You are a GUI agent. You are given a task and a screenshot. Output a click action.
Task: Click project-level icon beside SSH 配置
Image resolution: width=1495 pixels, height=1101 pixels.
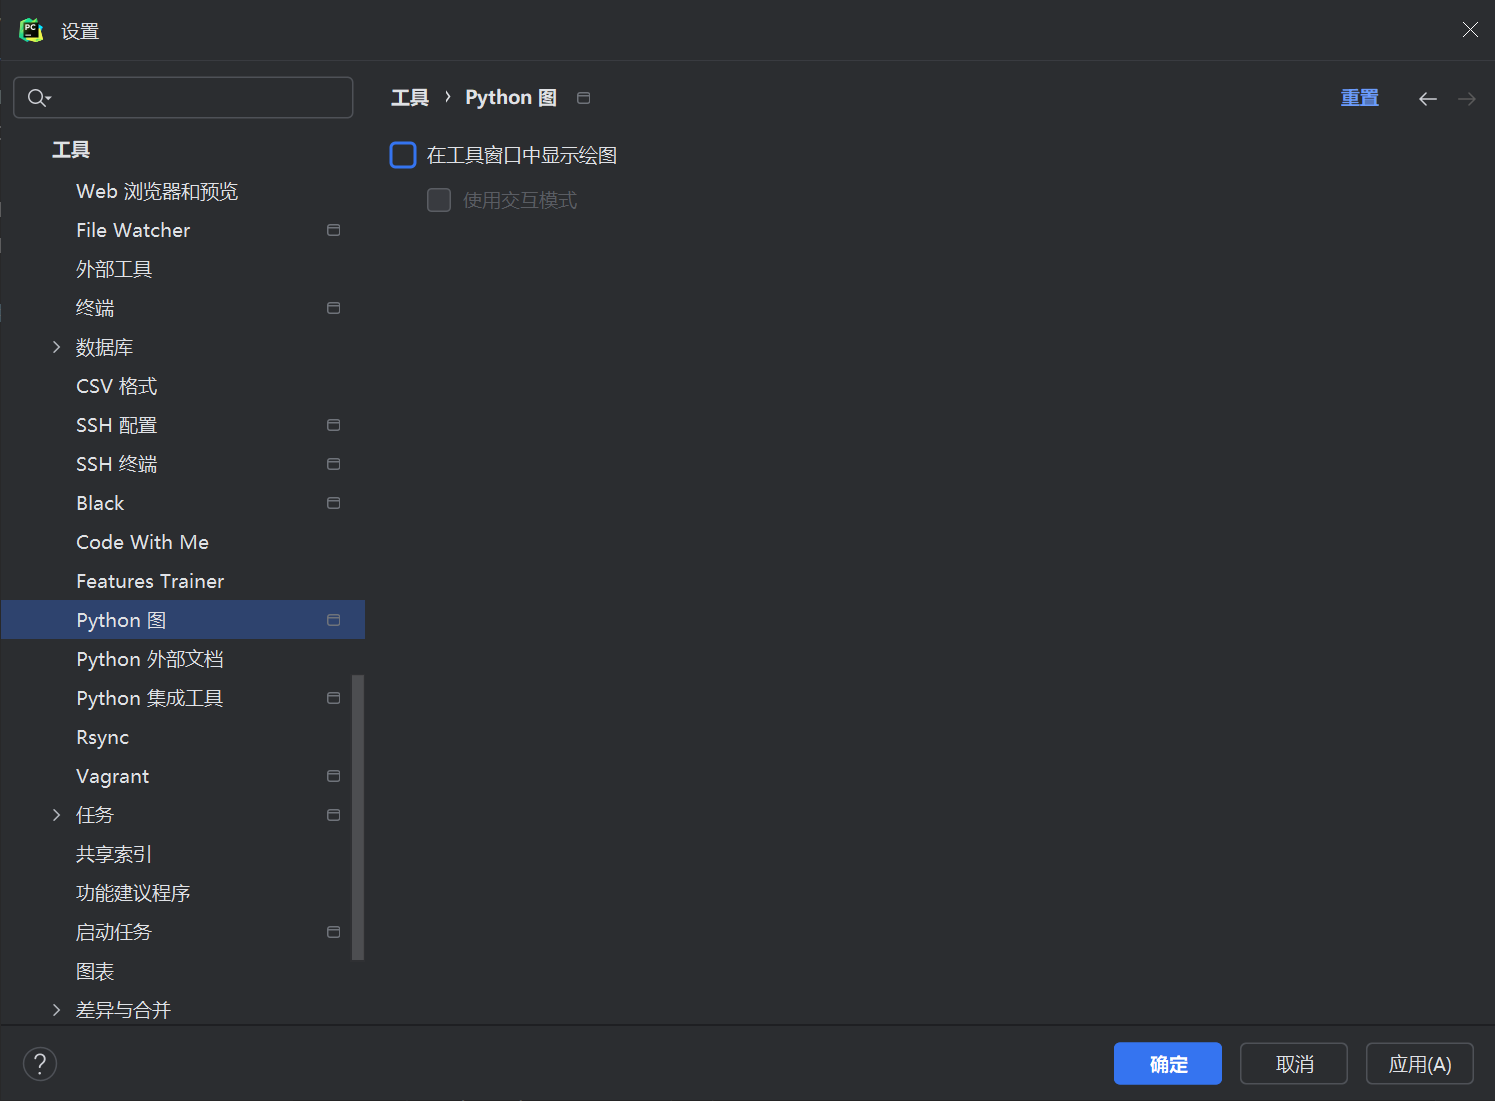[333, 425]
